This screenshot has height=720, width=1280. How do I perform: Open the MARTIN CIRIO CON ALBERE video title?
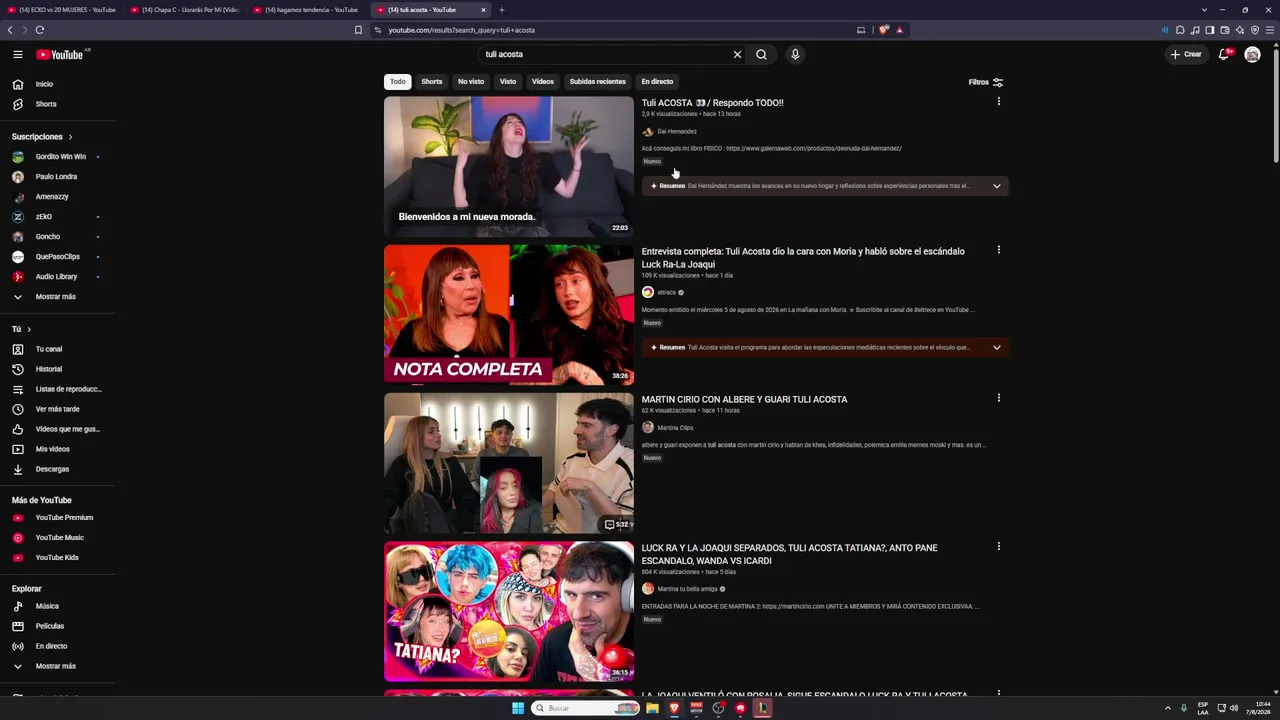click(x=744, y=400)
